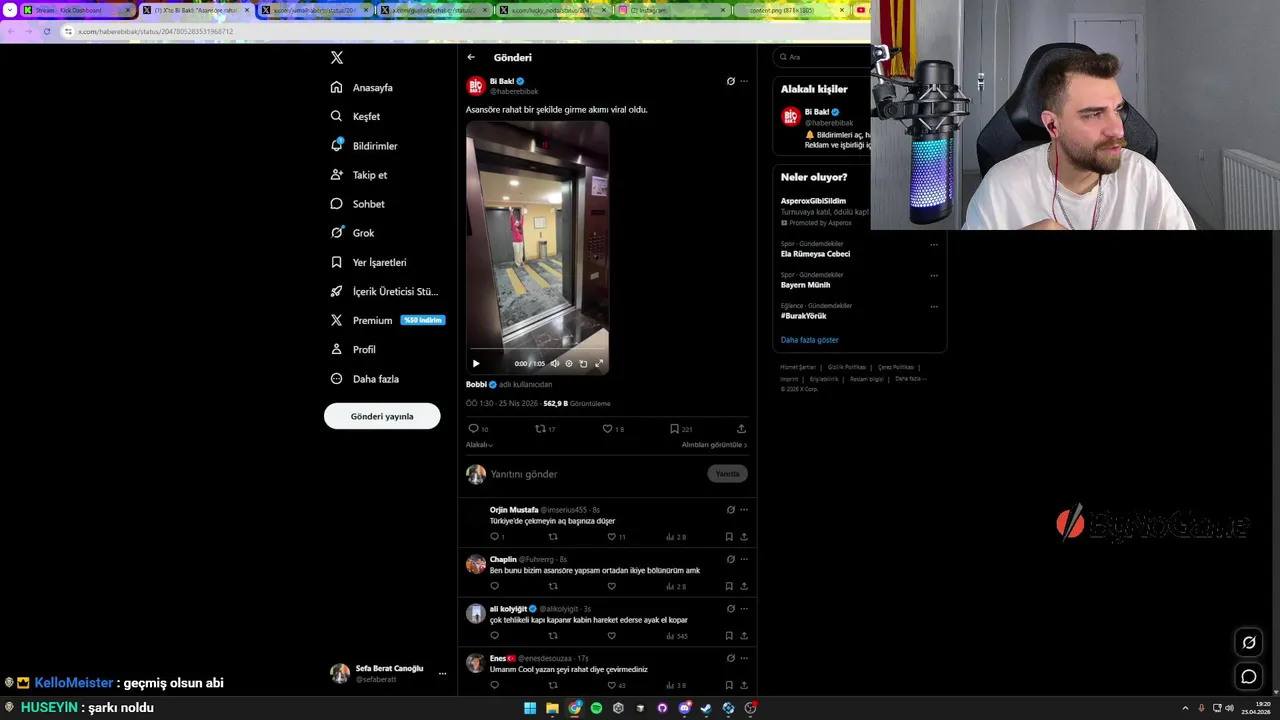1280x720 pixels.
Task: Open Alıntıları görüntüle link
Action: (x=714, y=445)
